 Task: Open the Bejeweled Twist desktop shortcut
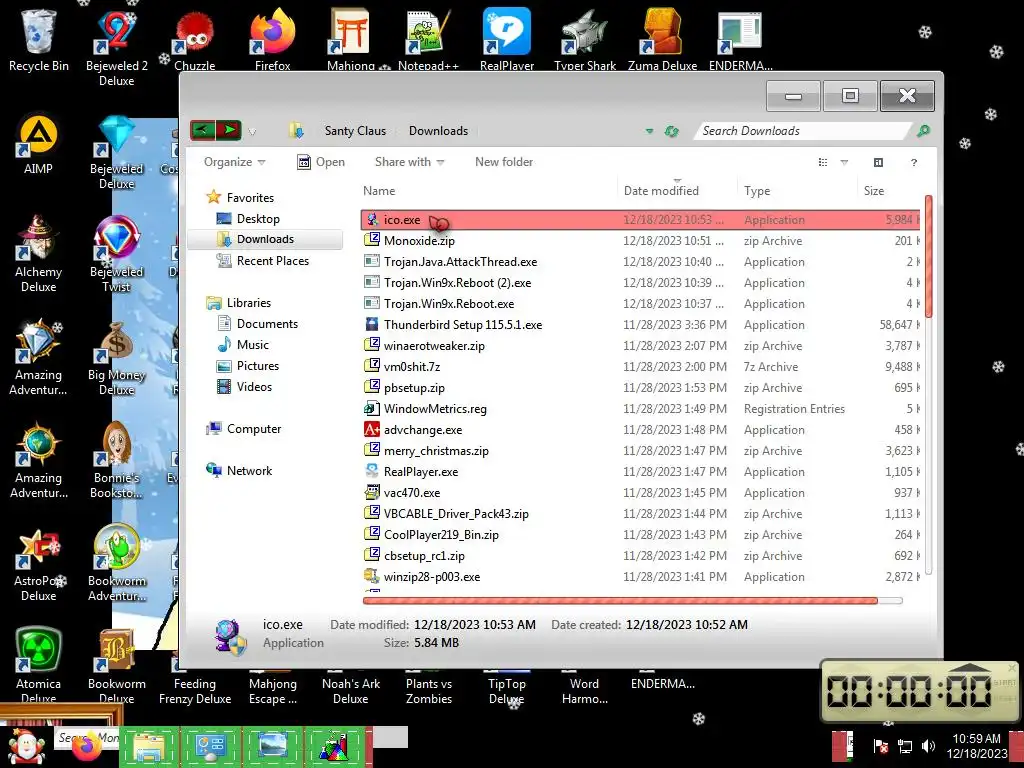pos(117,253)
